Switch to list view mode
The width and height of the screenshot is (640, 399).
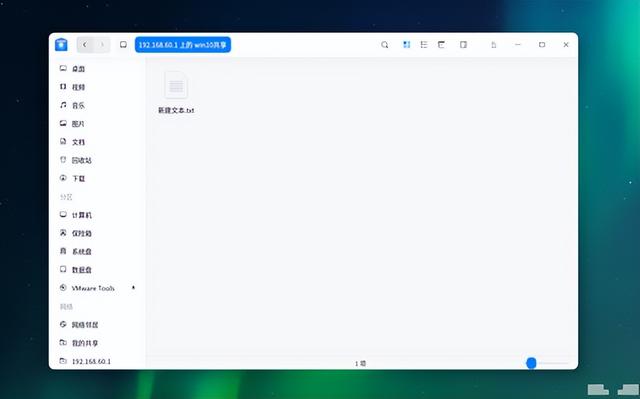tap(424, 44)
